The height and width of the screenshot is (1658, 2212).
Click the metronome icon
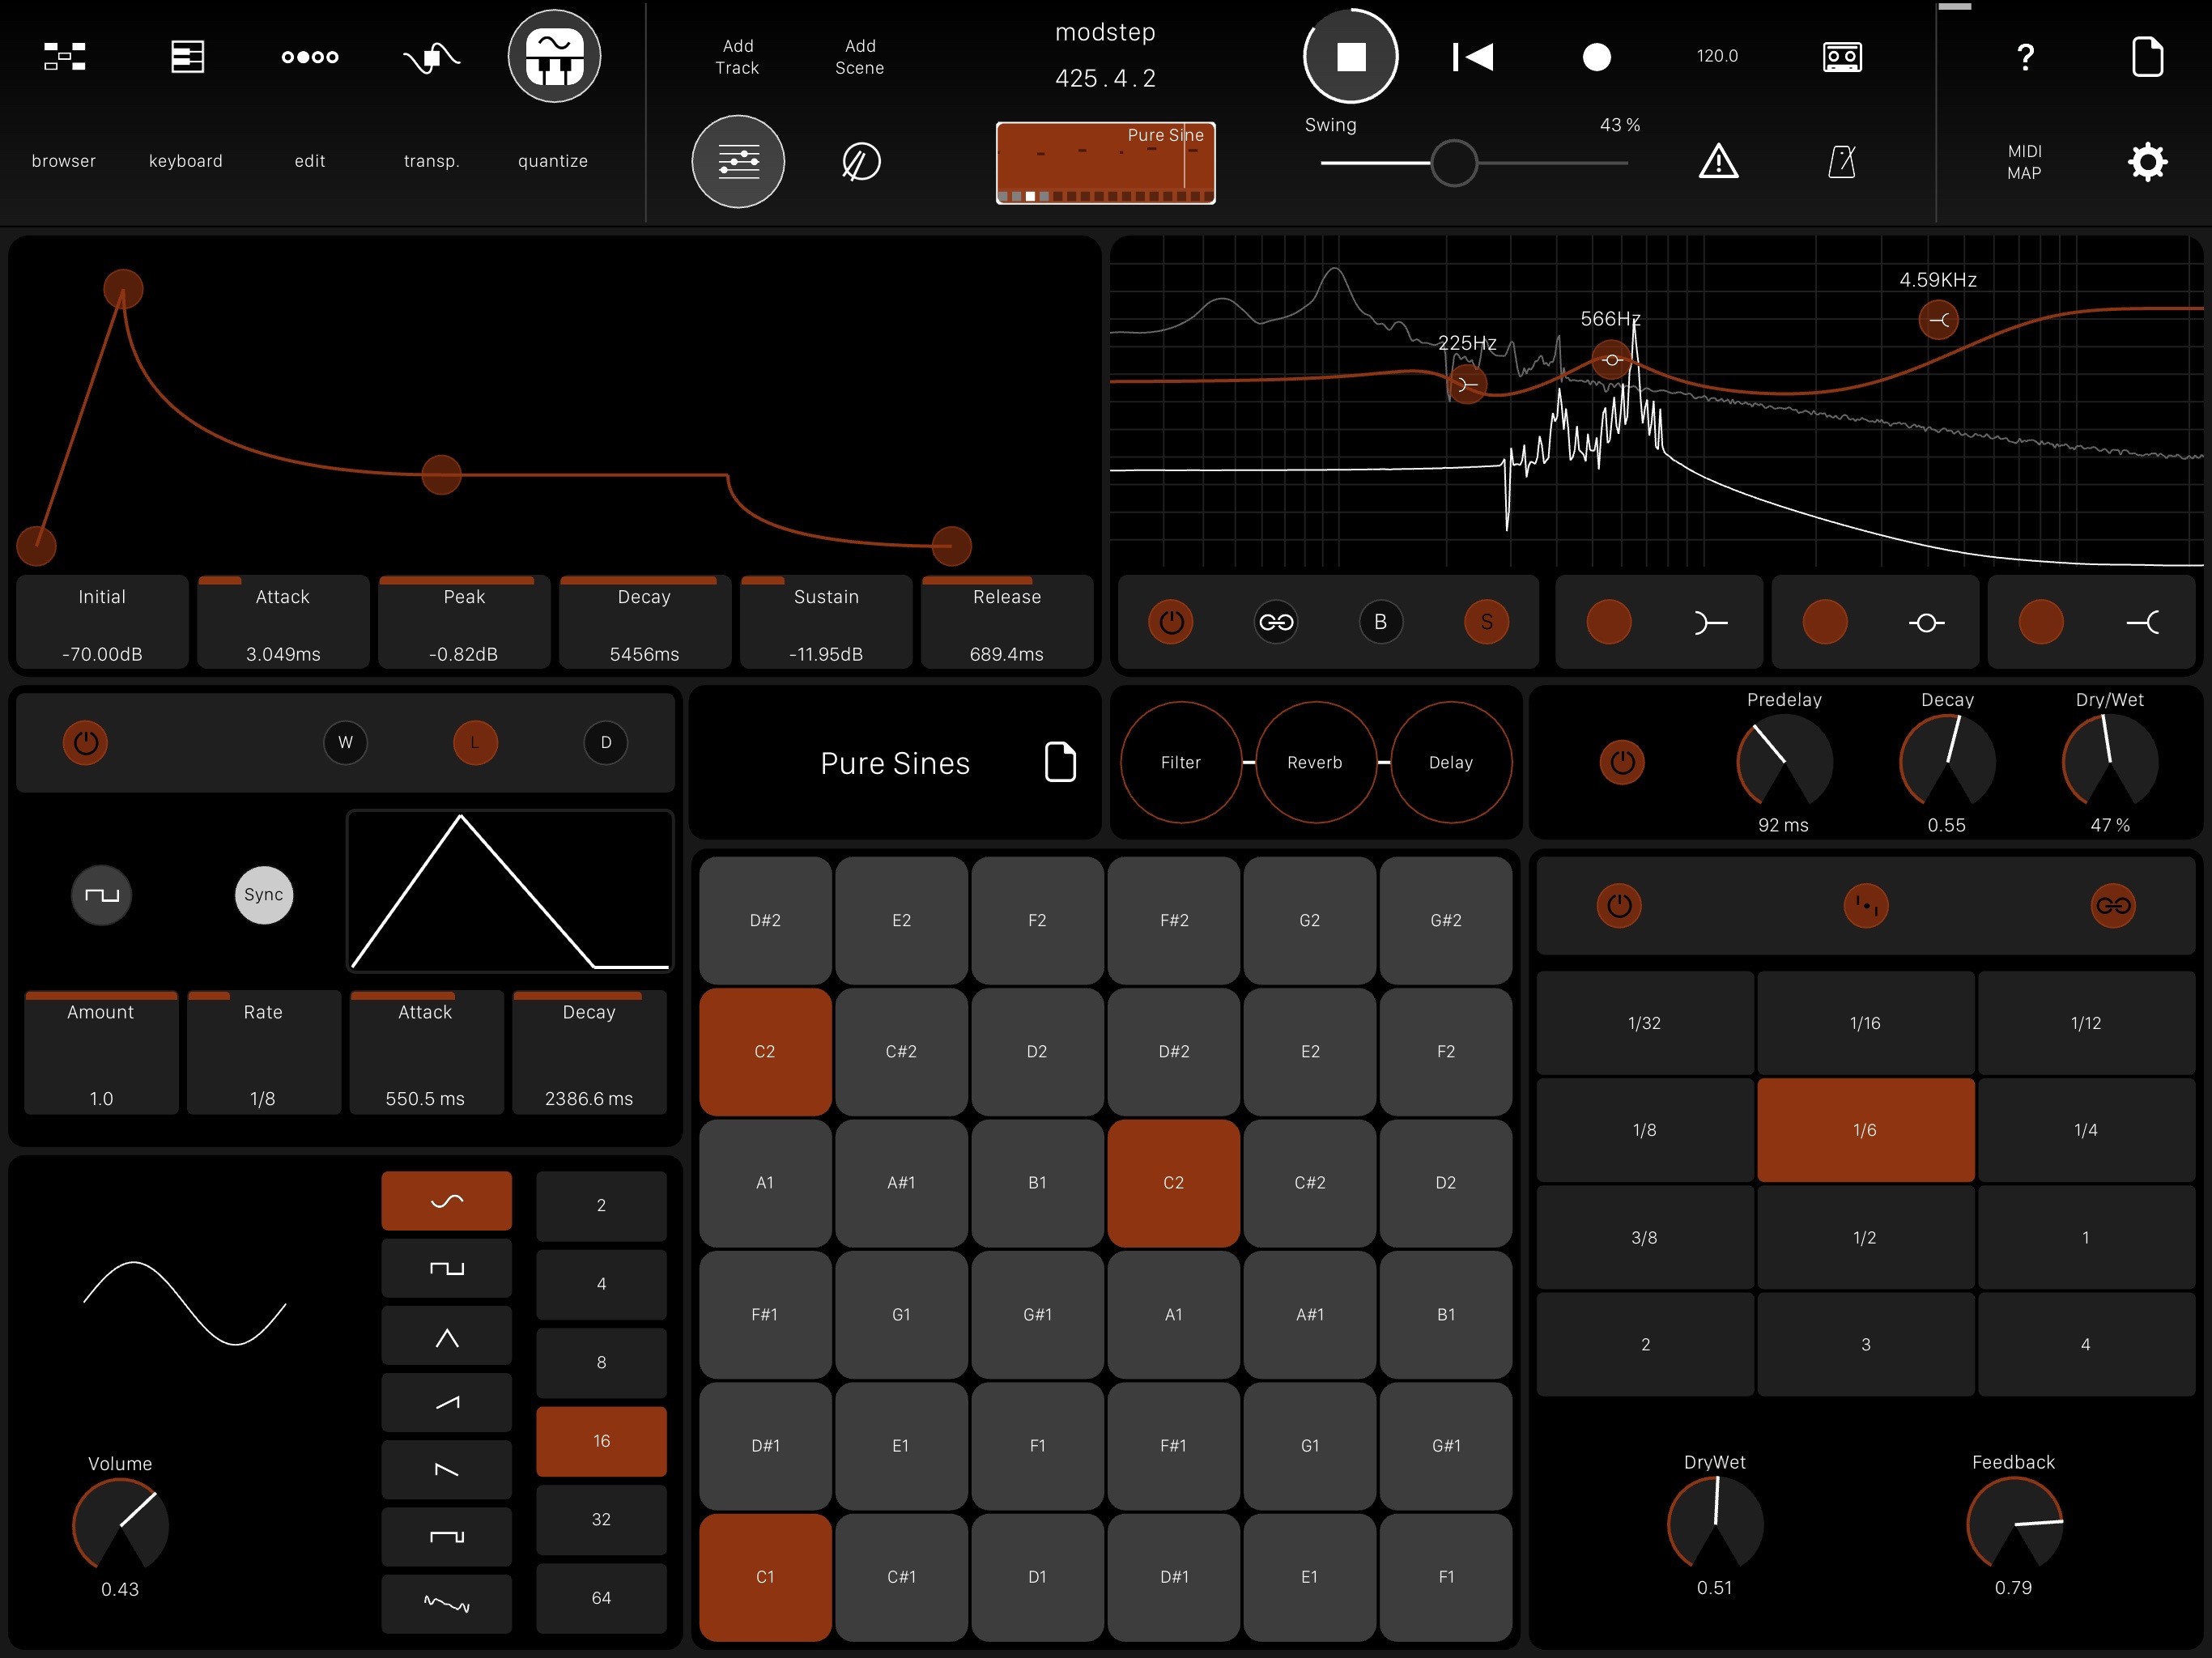pos(1841,162)
